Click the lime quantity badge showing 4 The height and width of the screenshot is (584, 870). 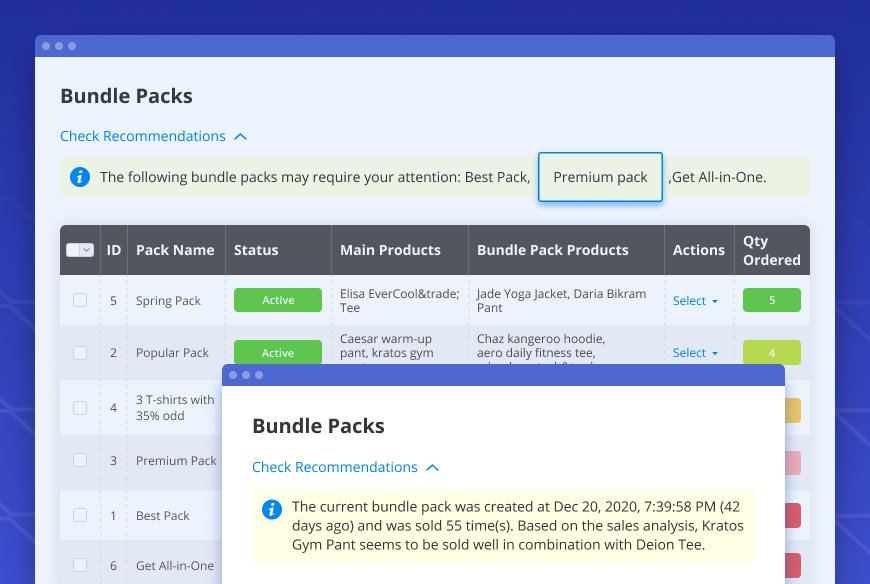point(771,353)
